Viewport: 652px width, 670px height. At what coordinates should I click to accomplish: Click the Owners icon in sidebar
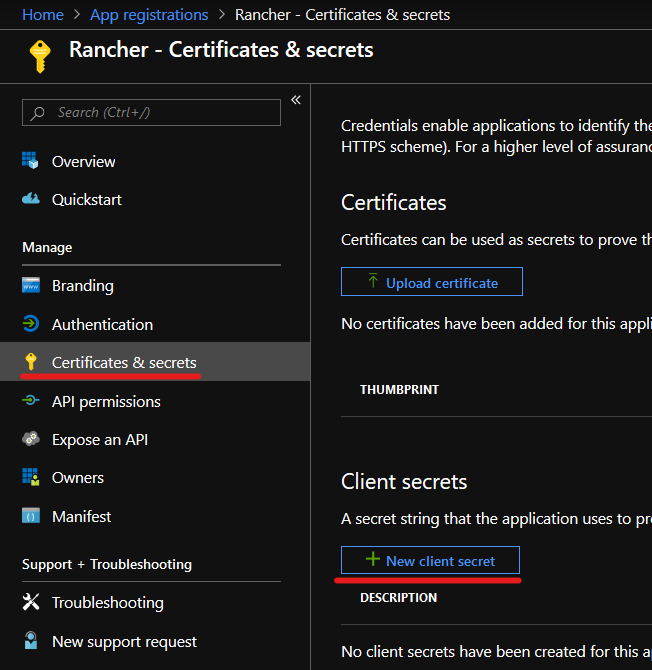(31, 477)
